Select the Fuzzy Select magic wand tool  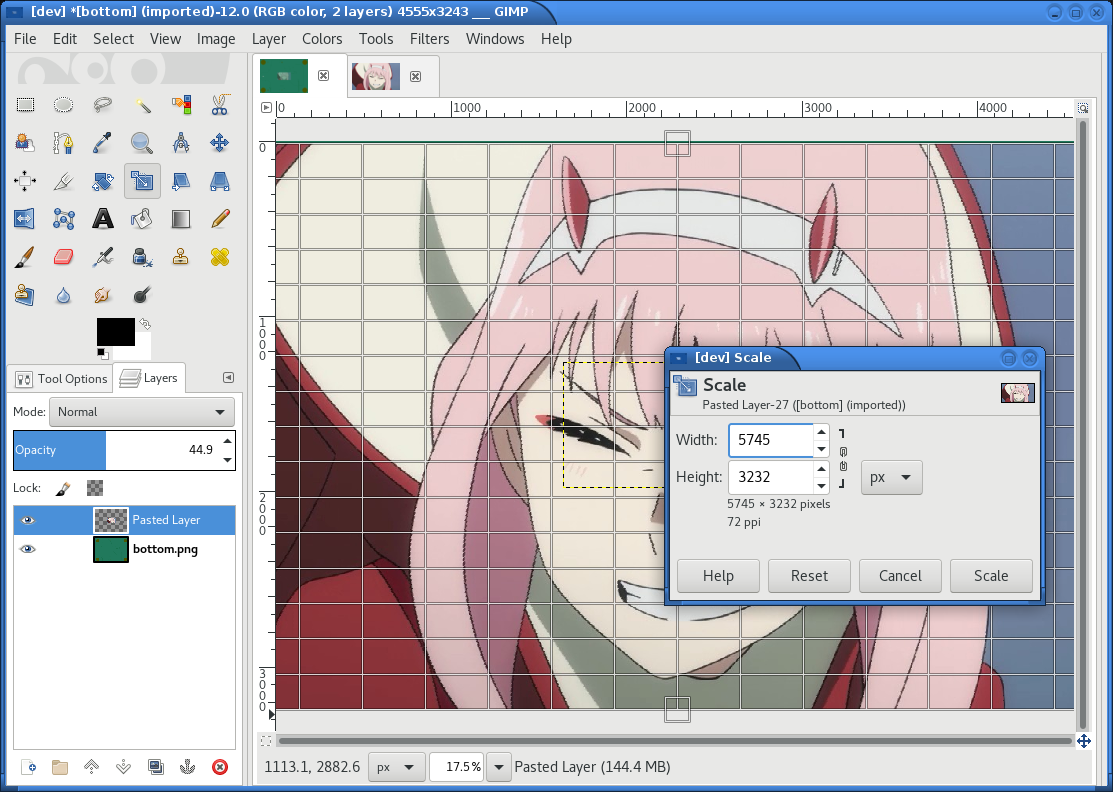[142, 105]
